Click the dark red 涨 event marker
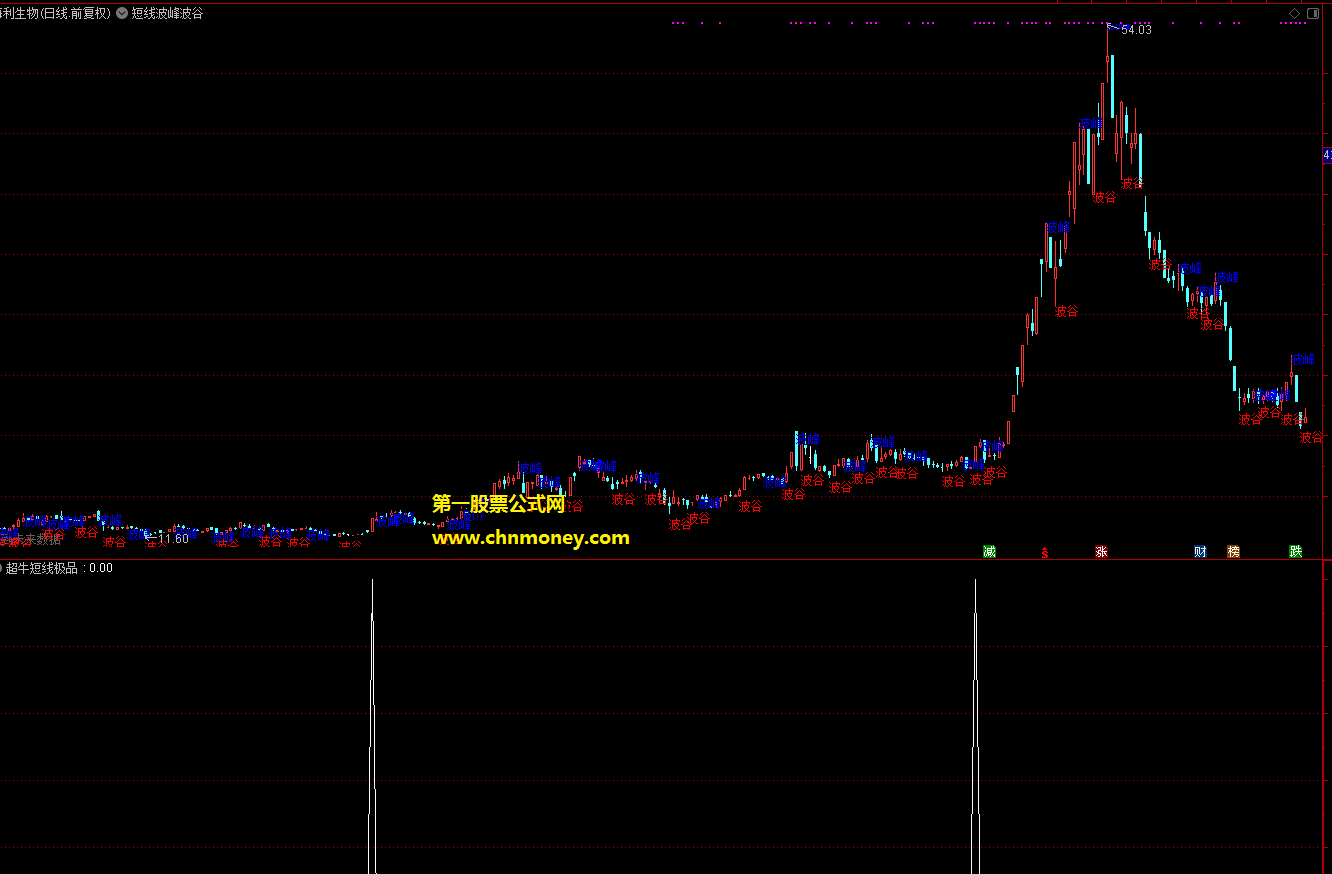The image size is (1332, 874). 1101,551
